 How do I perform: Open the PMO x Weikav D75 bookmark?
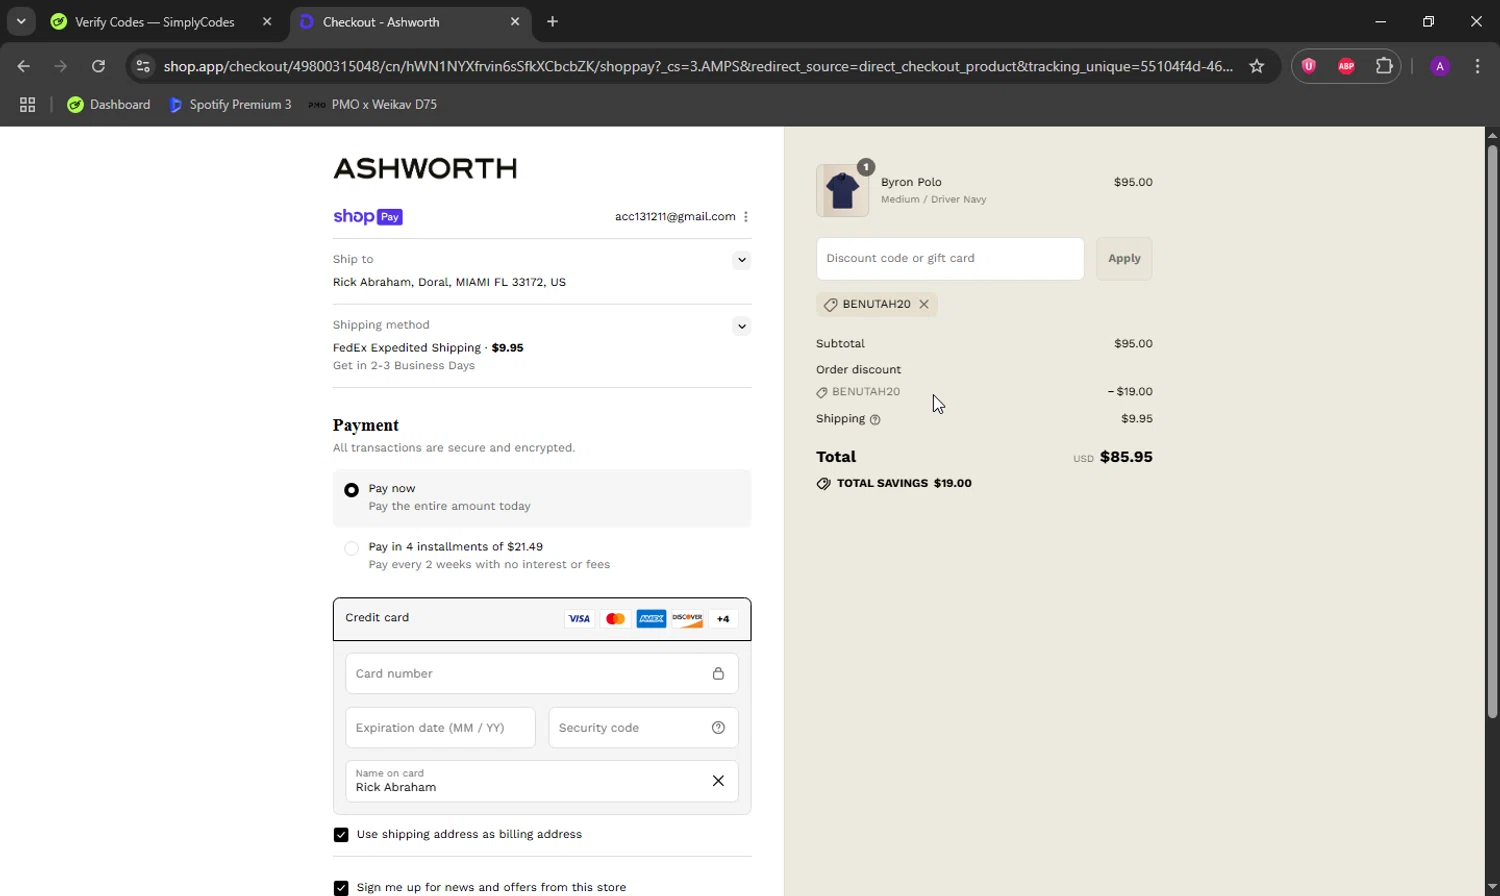coord(372,104)
